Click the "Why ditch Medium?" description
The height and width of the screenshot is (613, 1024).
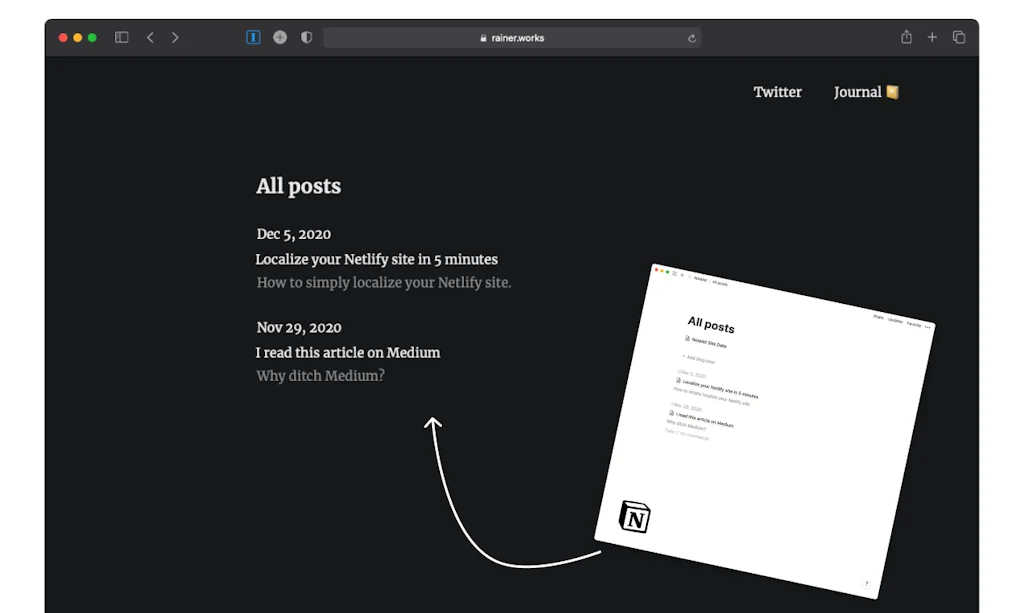pyautogui.click(x=320, y=376)
